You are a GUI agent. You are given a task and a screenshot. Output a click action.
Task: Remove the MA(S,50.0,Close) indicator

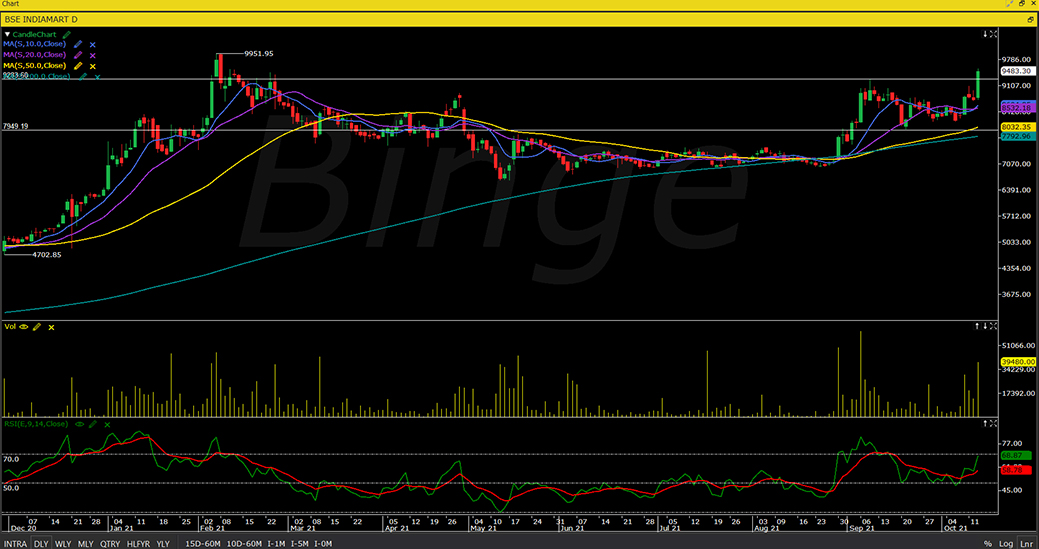93,66
